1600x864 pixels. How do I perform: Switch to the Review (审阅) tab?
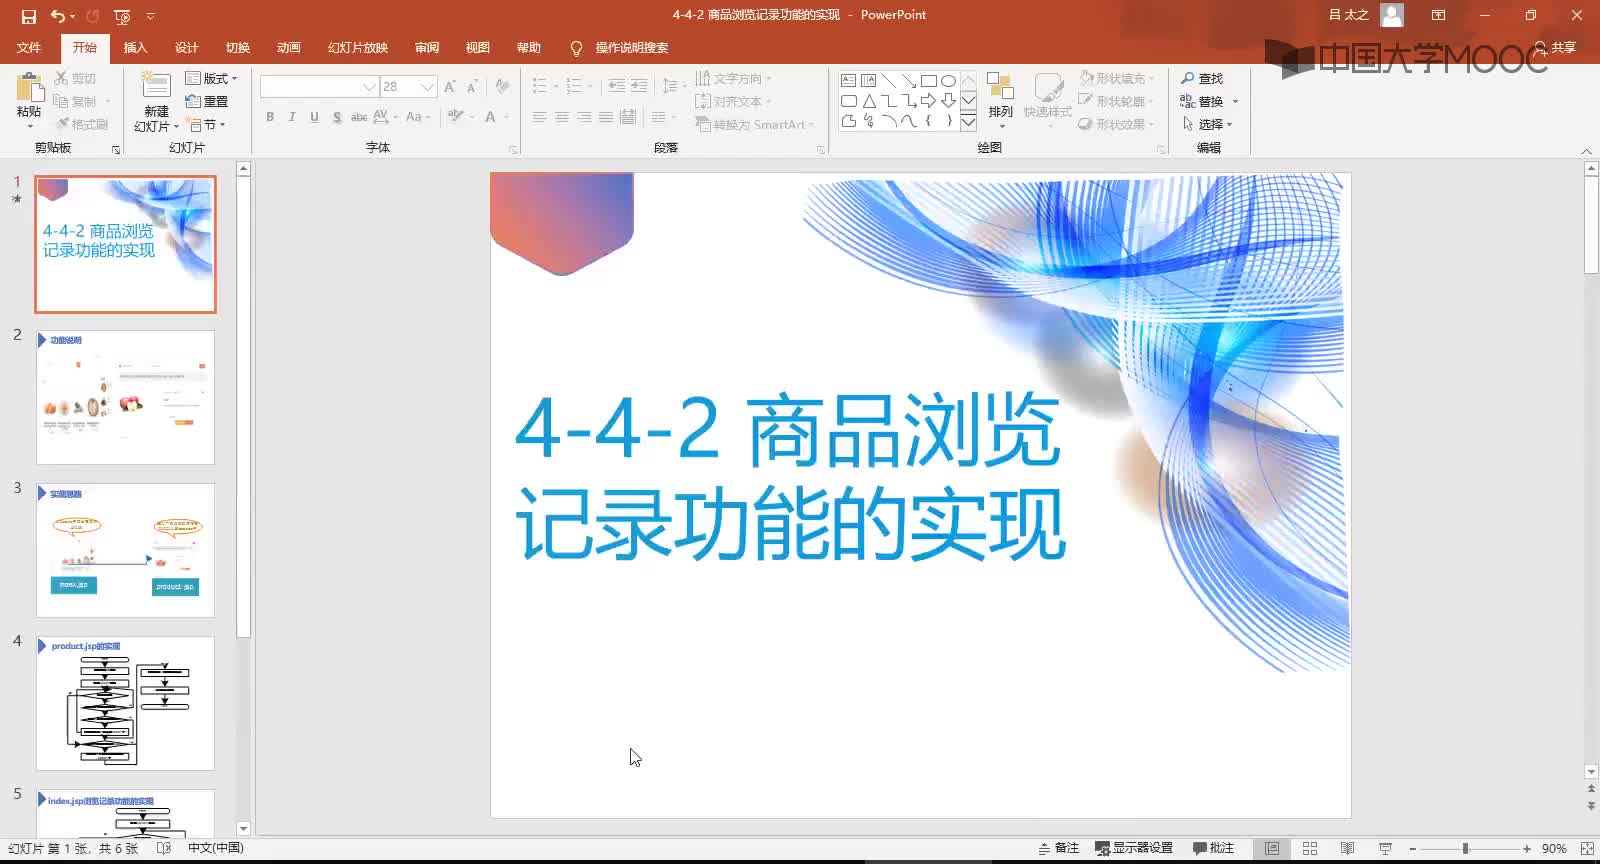point(427,48)
